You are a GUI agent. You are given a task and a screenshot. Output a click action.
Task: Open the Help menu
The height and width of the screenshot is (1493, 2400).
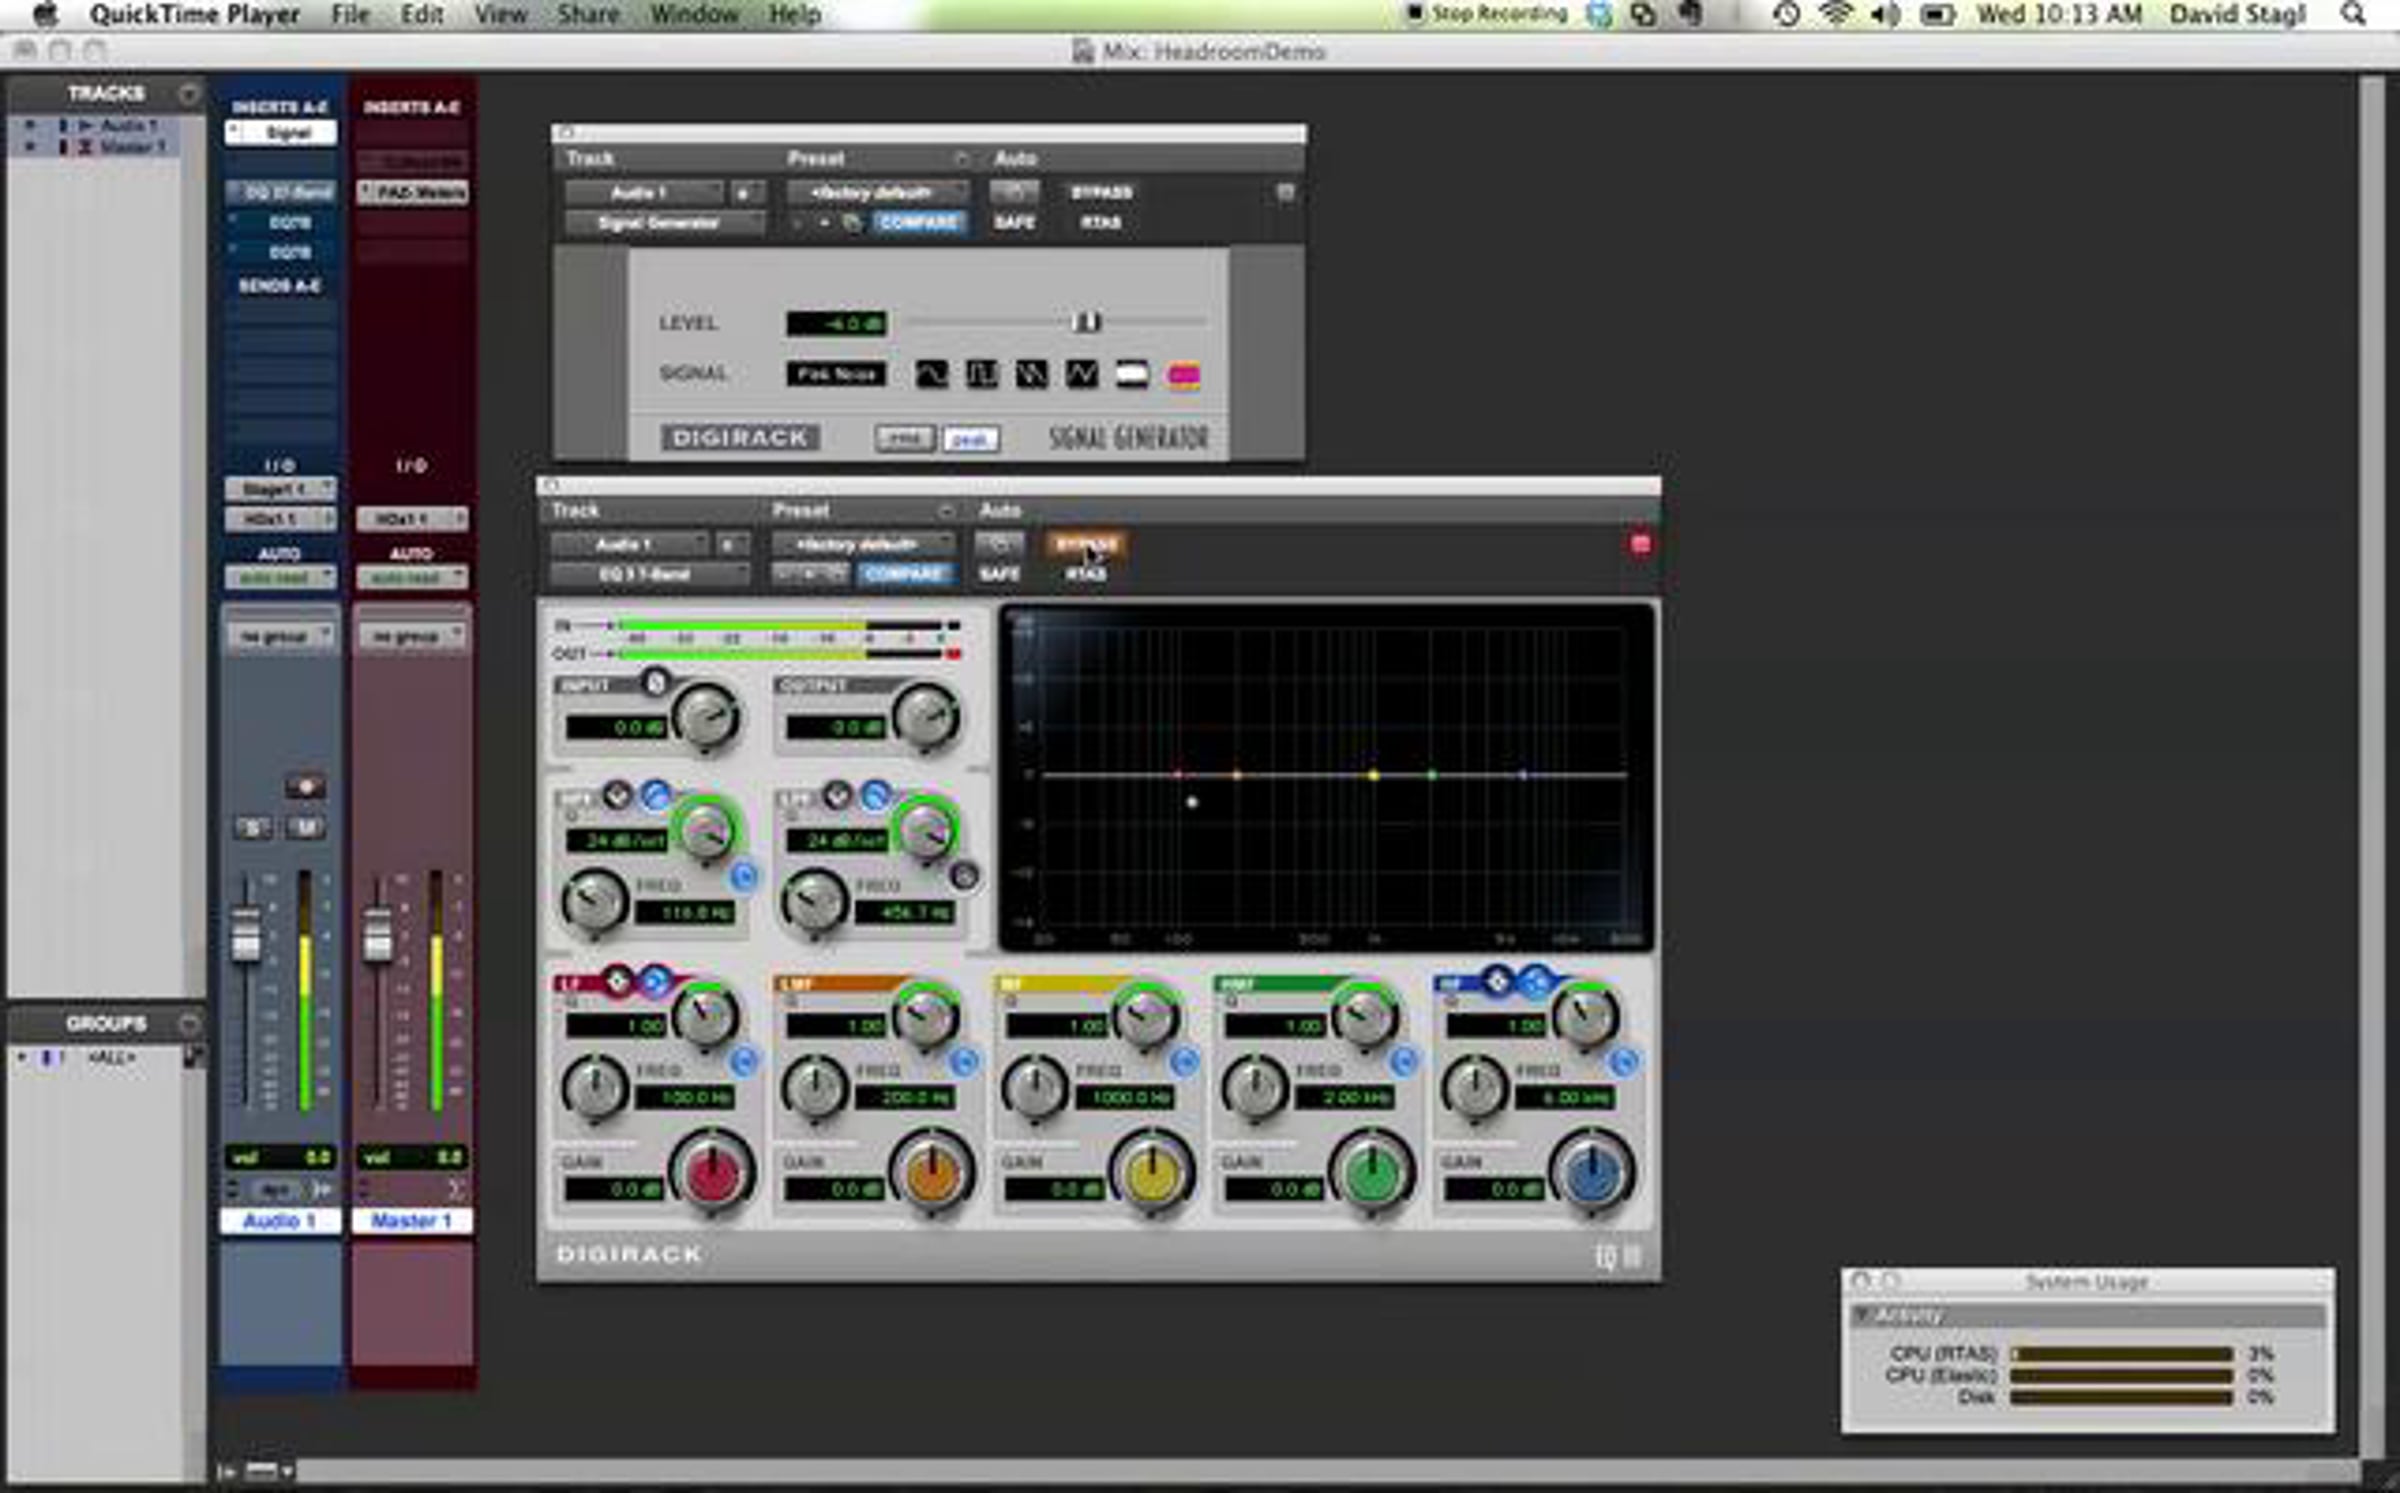tap(795, 15)
